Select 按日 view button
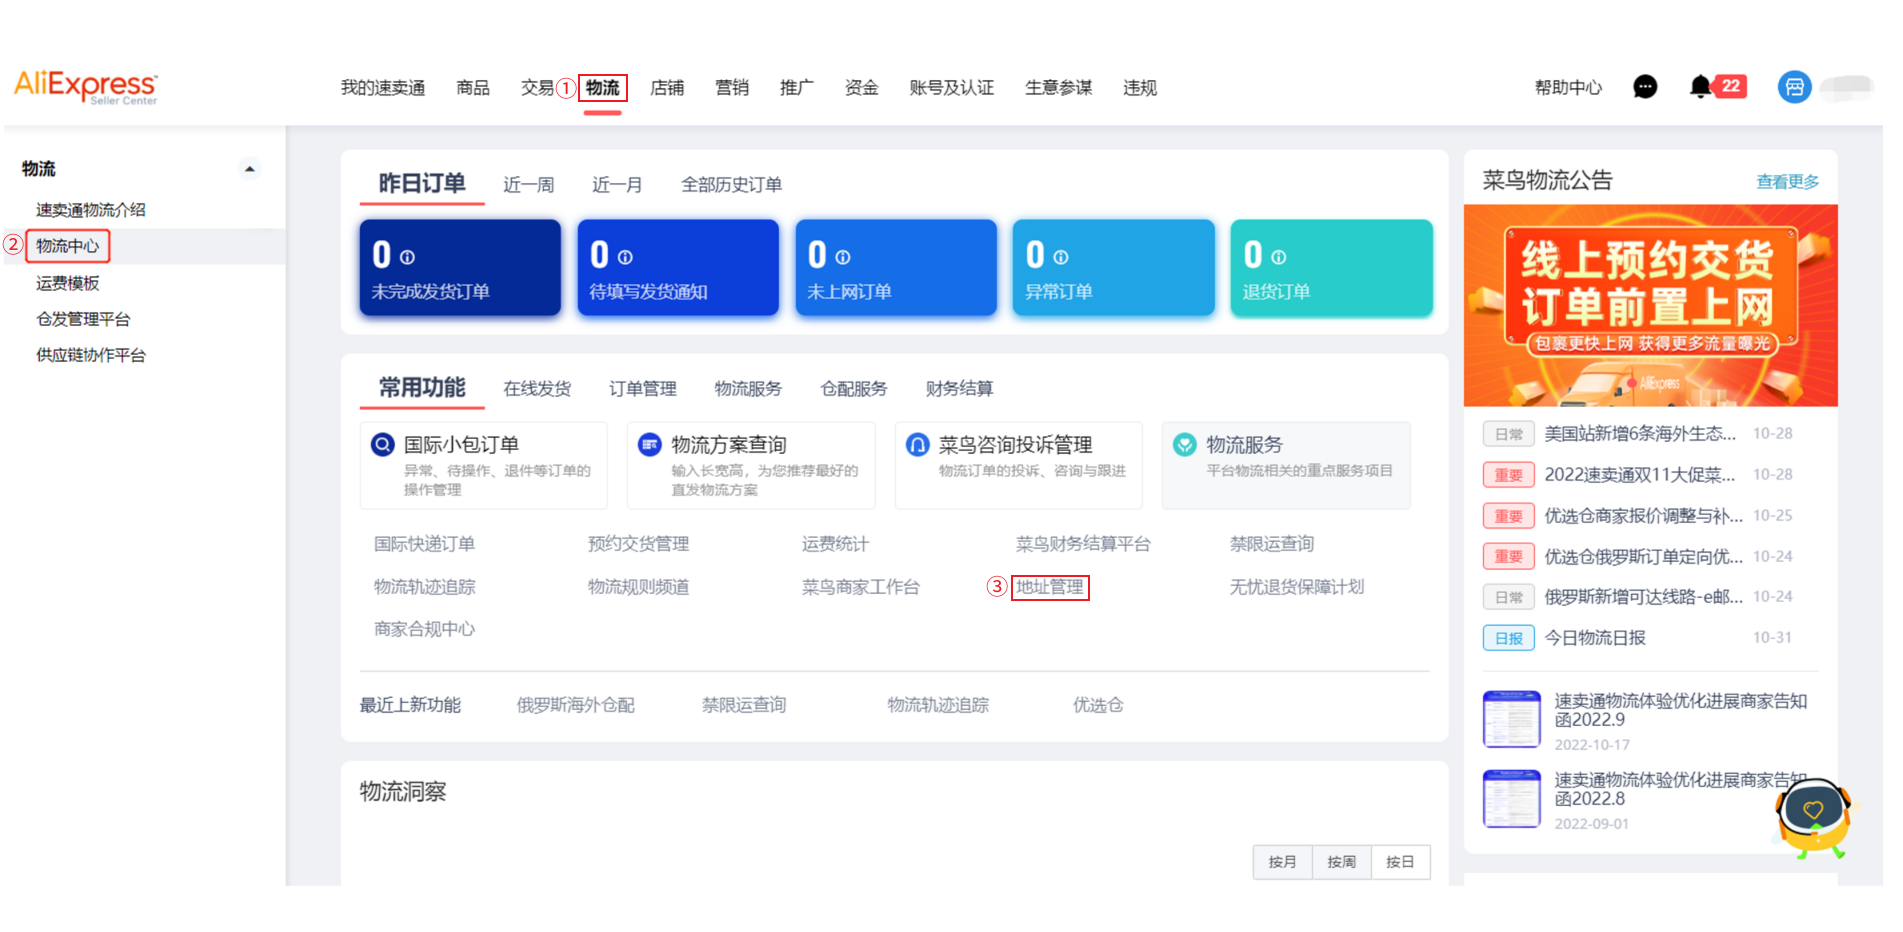This screenshot has height=932, width=1903. (1401, 862)
